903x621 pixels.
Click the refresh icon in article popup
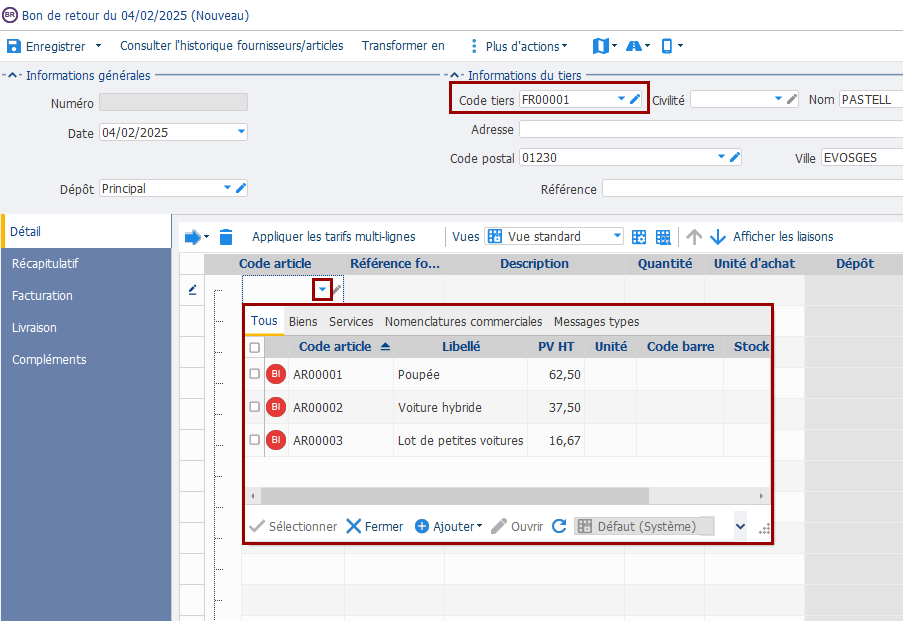point(559,526)
